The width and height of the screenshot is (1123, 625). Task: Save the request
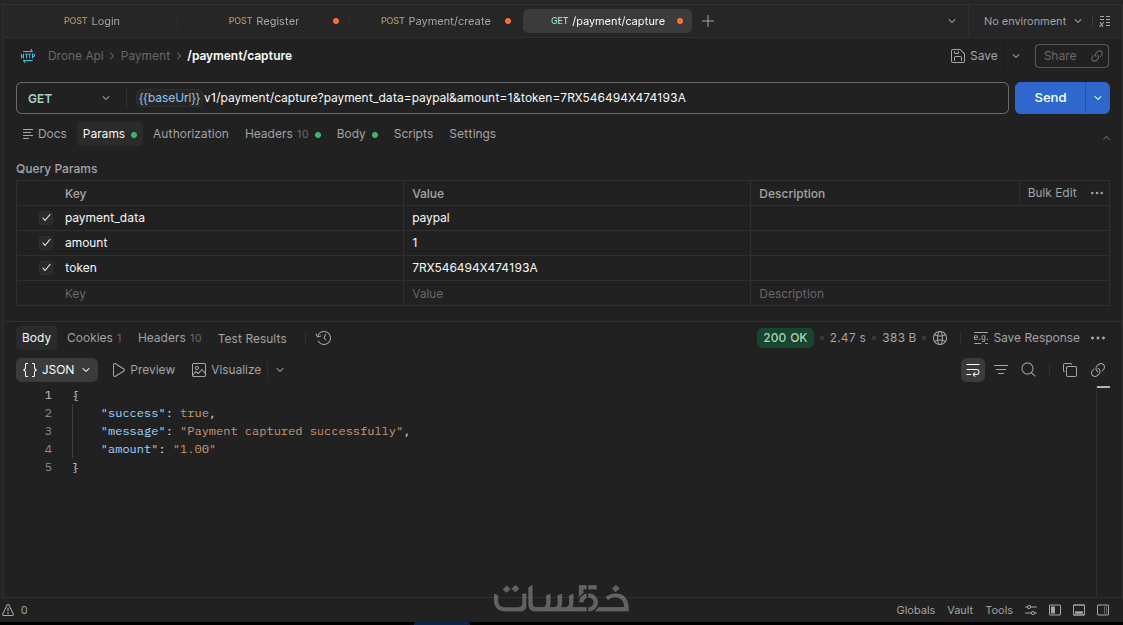pyautogui.click(x=974, y=56)
